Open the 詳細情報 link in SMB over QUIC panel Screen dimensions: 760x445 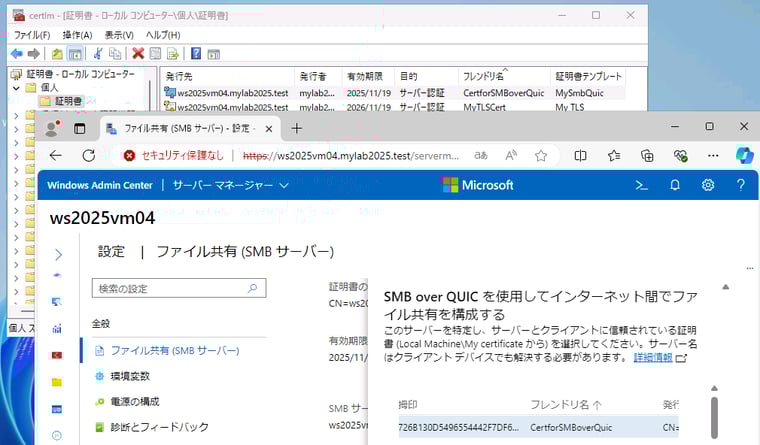coord(653,358)
